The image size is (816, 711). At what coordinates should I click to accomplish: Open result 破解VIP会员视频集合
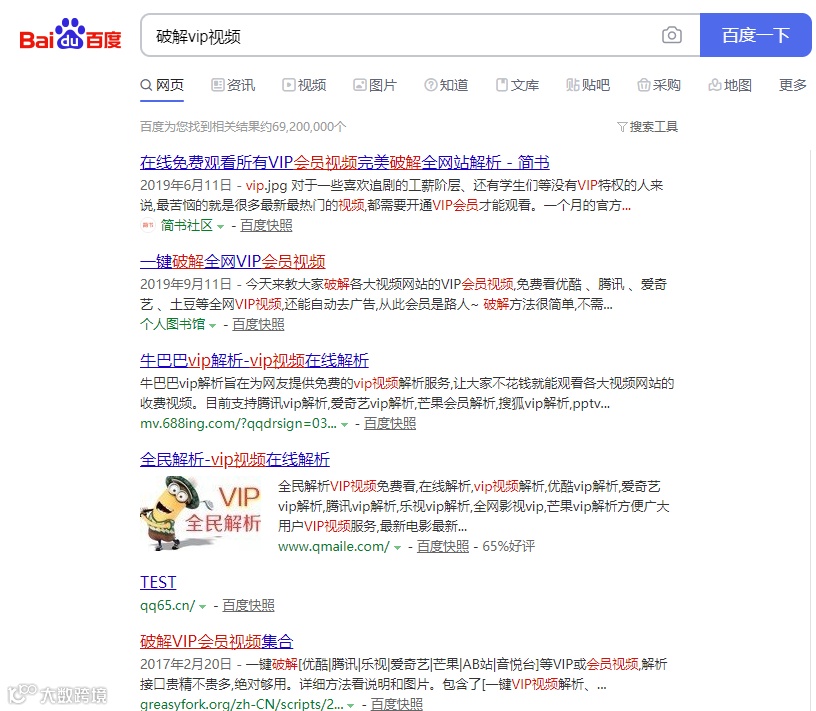pos(216,642)
